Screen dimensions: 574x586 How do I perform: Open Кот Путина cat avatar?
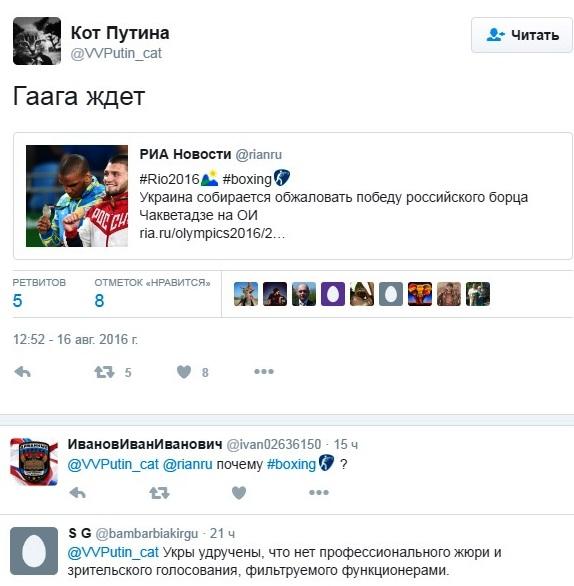(37, 41)
